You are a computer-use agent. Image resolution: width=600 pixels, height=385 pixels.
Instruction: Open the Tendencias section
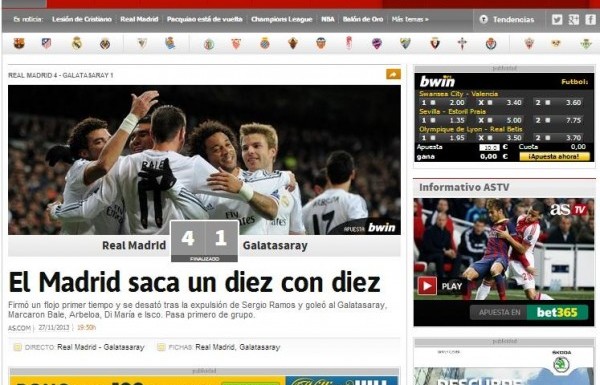(513, 20)
